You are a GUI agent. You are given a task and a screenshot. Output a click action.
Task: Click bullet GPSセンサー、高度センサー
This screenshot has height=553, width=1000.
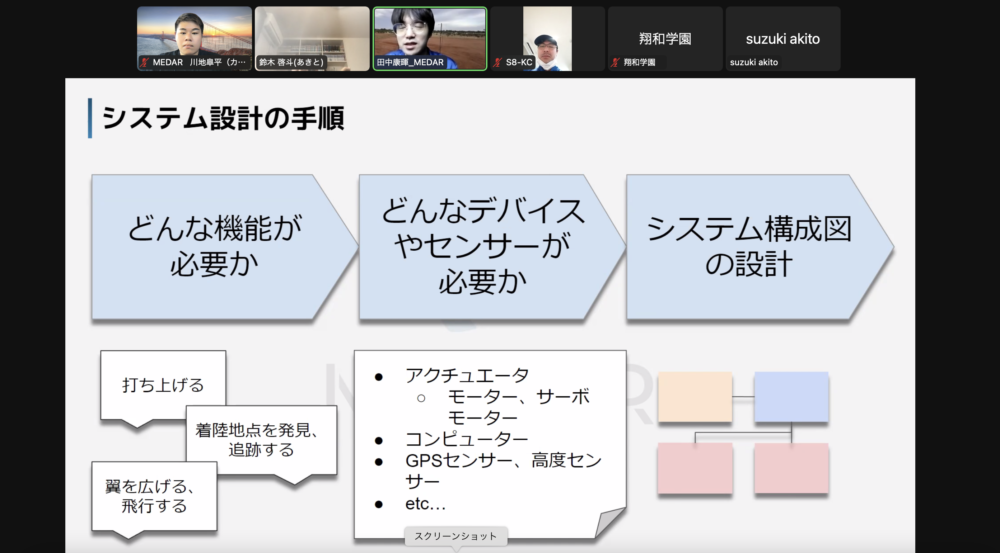click(503, 470)
